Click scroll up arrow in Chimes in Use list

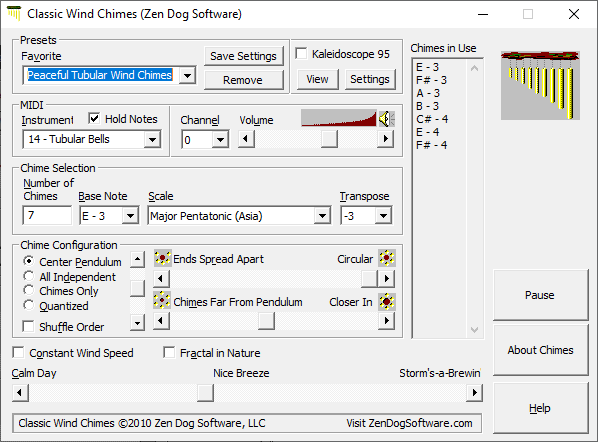474,69
